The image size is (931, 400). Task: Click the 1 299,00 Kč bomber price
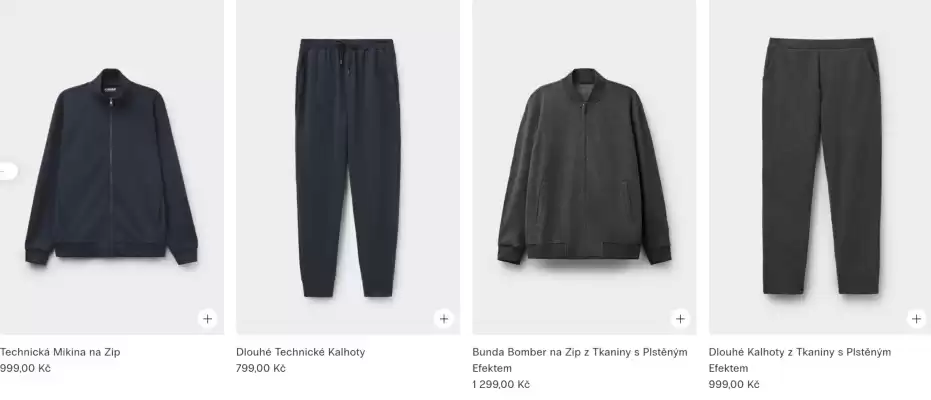pos(501,384)
